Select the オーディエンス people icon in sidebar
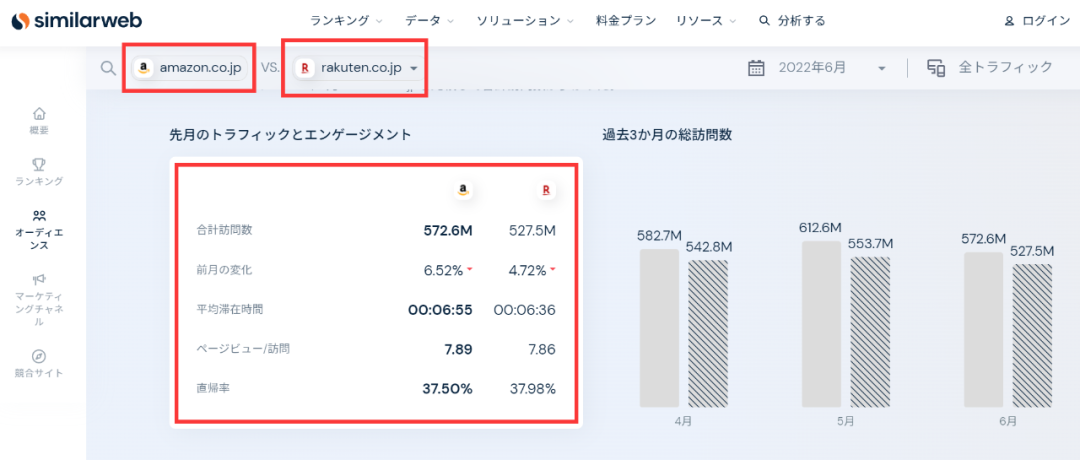1080x460 pixels. pos(39,215)
